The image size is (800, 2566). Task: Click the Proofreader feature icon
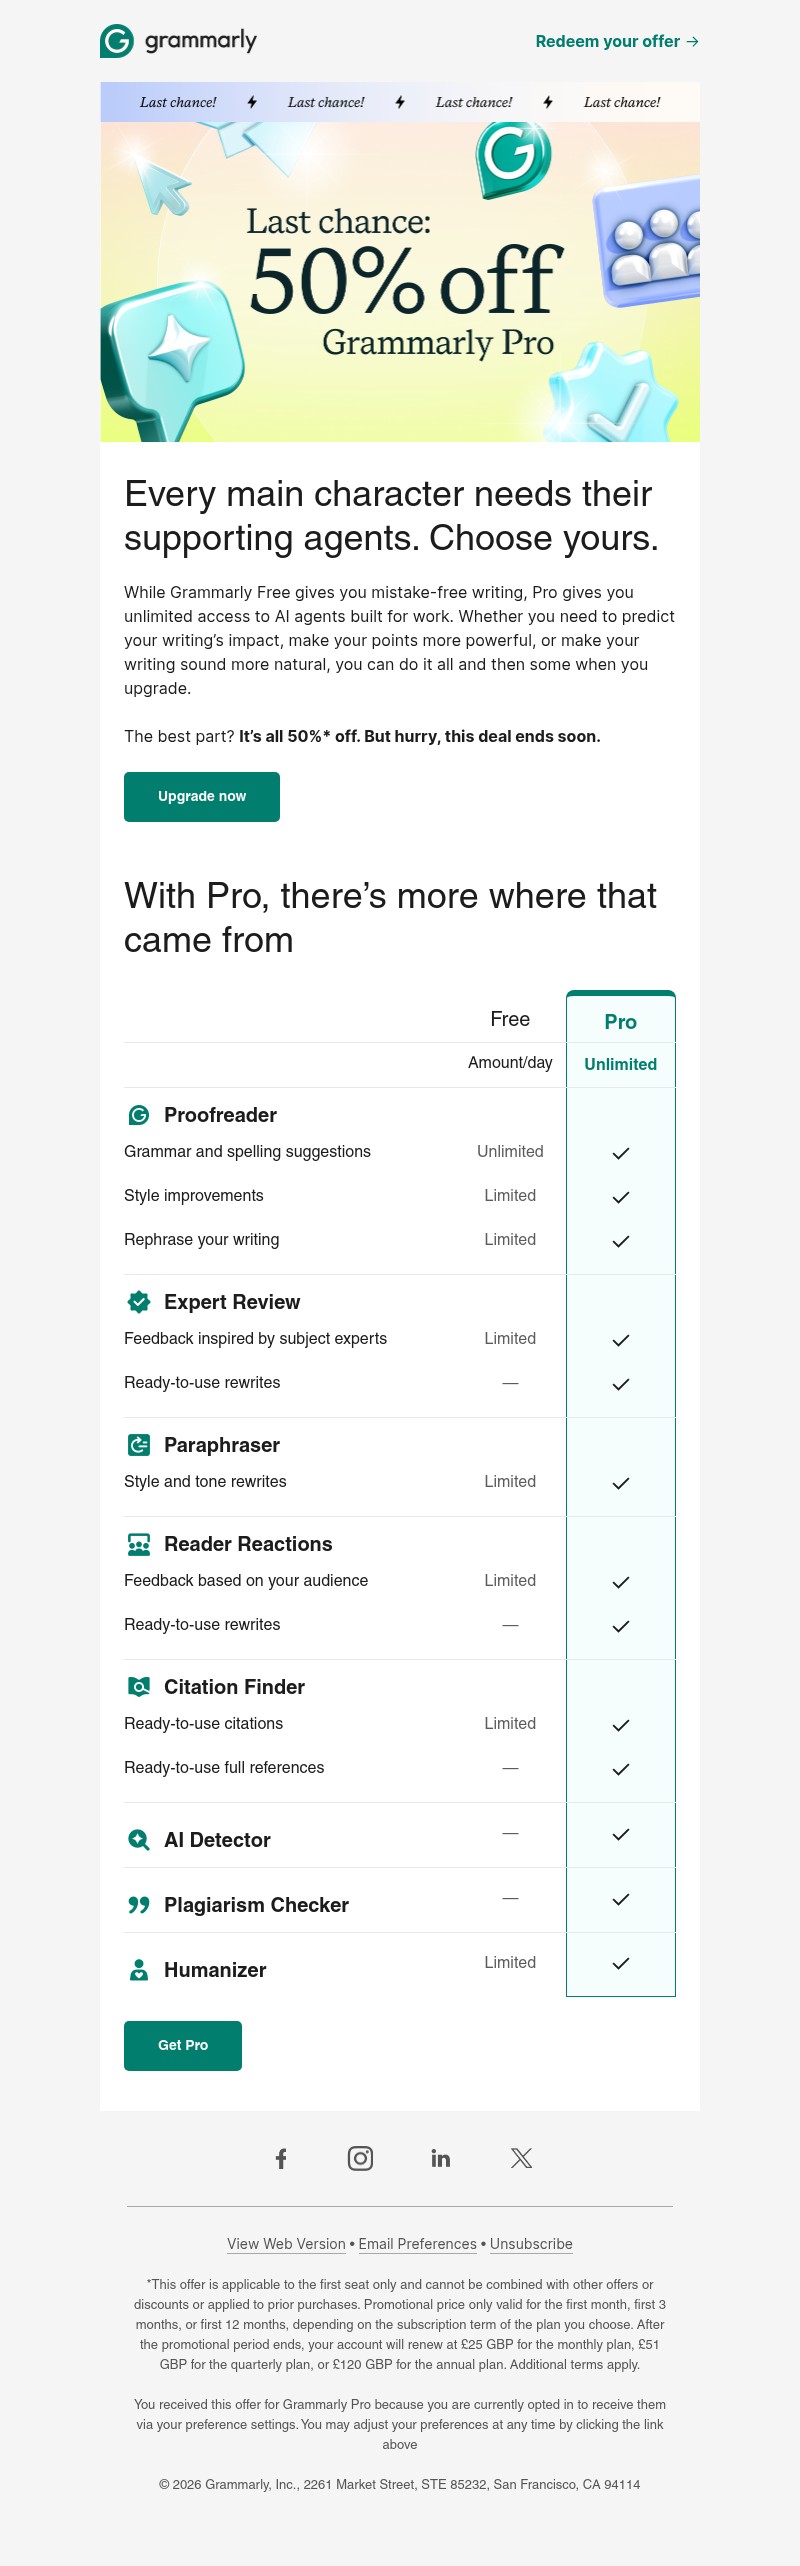click(x=137, y=1115)
